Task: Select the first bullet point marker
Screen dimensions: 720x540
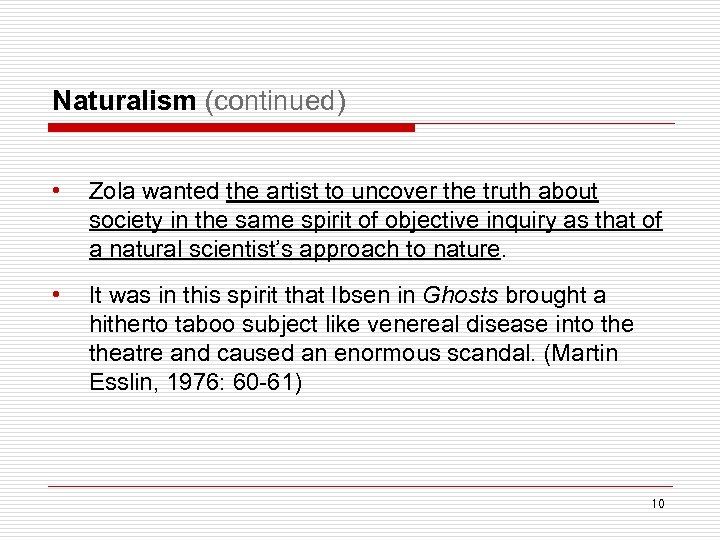Action: click(x=61, y=191)
